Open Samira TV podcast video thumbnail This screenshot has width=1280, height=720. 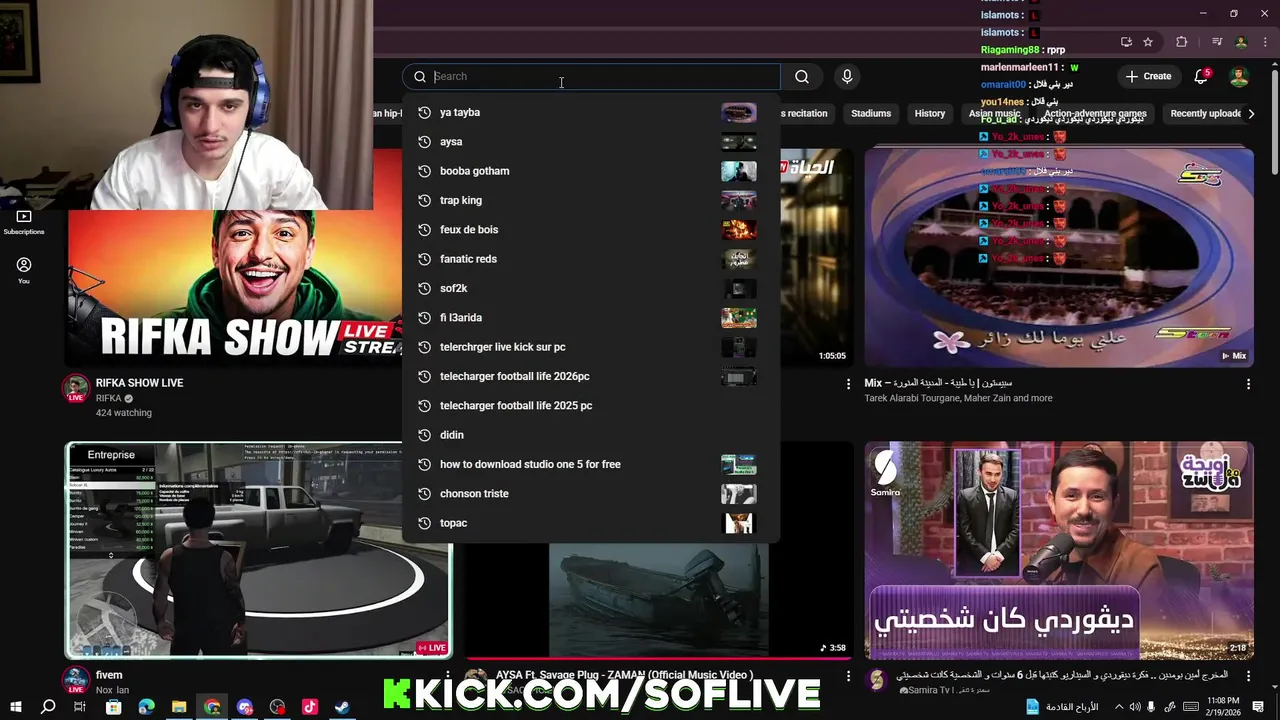(1059, 551)
